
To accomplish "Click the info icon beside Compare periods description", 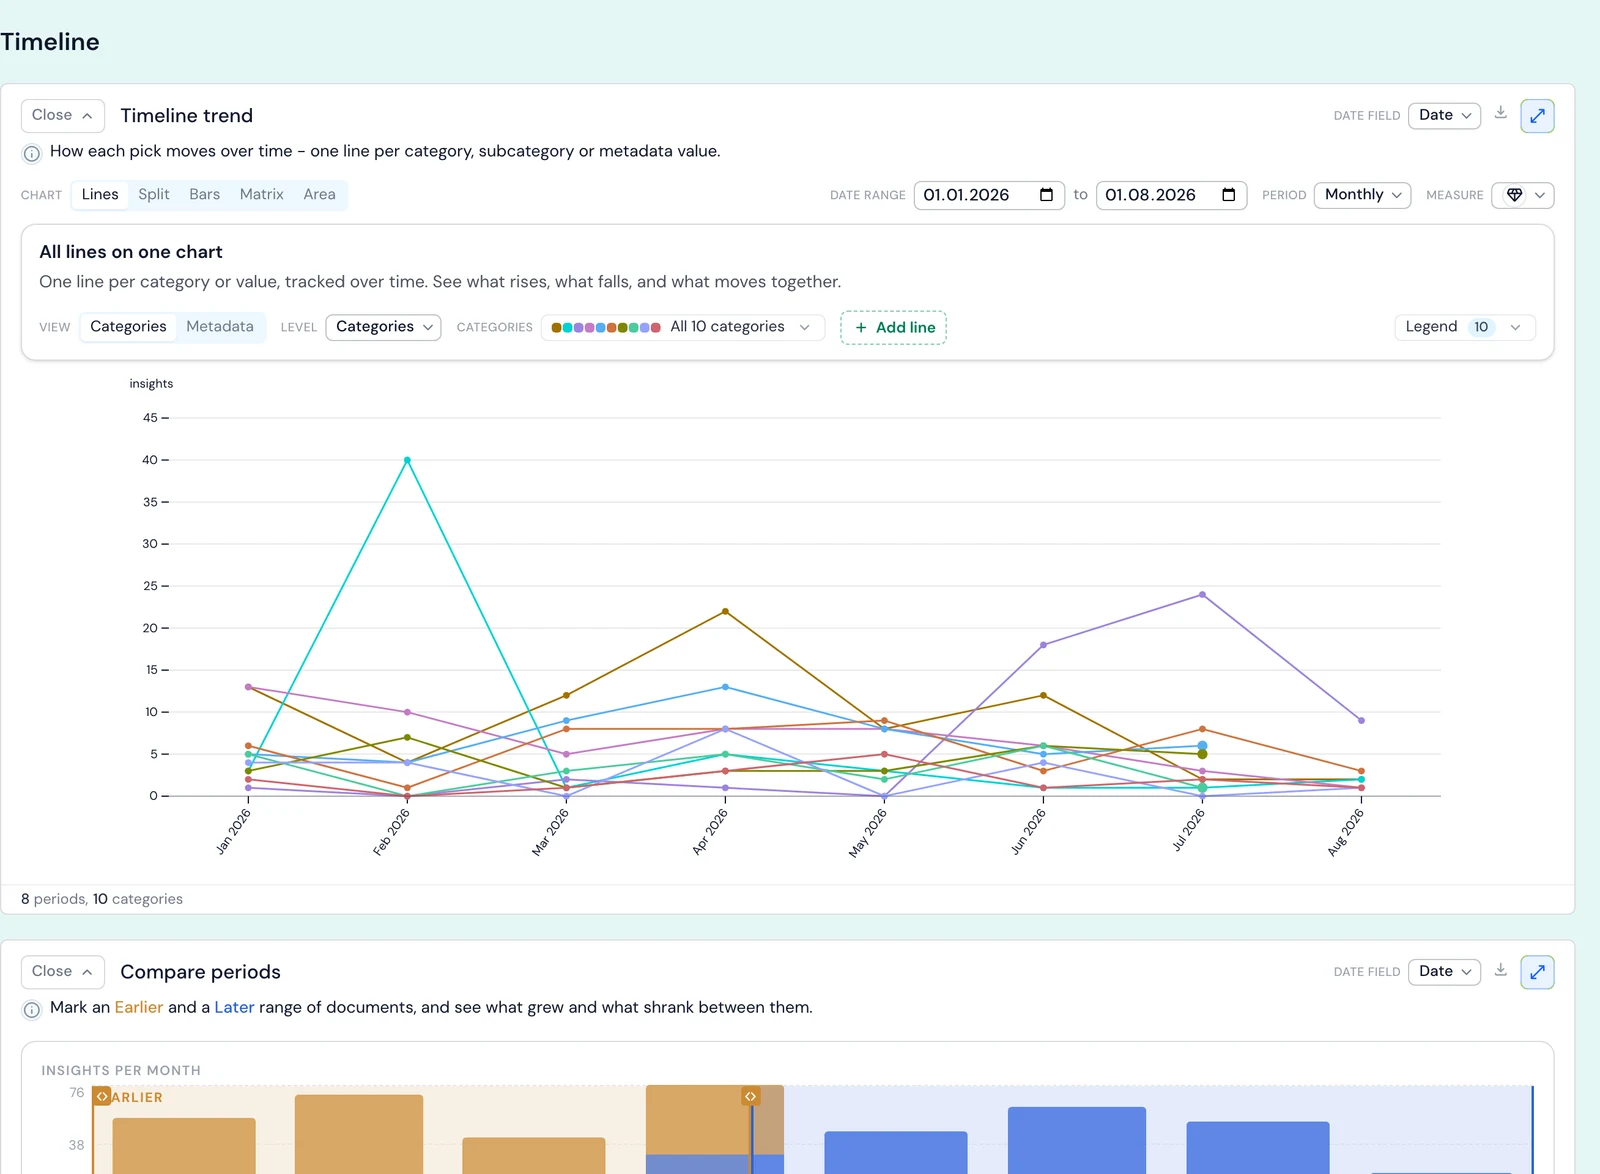I will pyautogui.click(x=32, y=1009).
